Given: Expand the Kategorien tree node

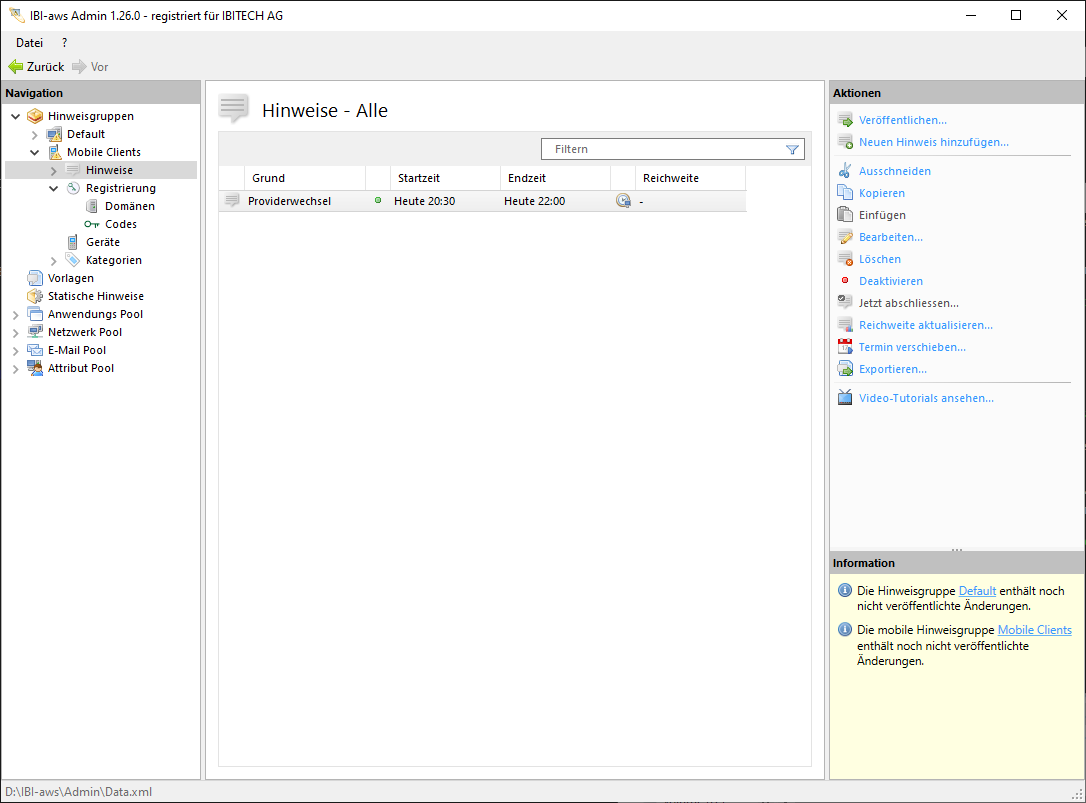Looking at the screenshot, I should coord(54,260).
